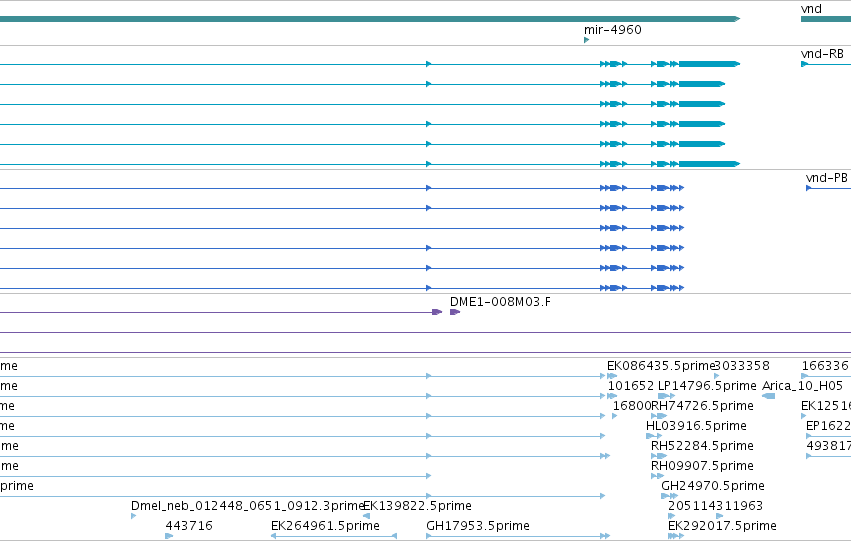This screenshot has width=851, height=541.
Task: Select the LP14796.5prime arrow glyph
Action: pos(666,396)
